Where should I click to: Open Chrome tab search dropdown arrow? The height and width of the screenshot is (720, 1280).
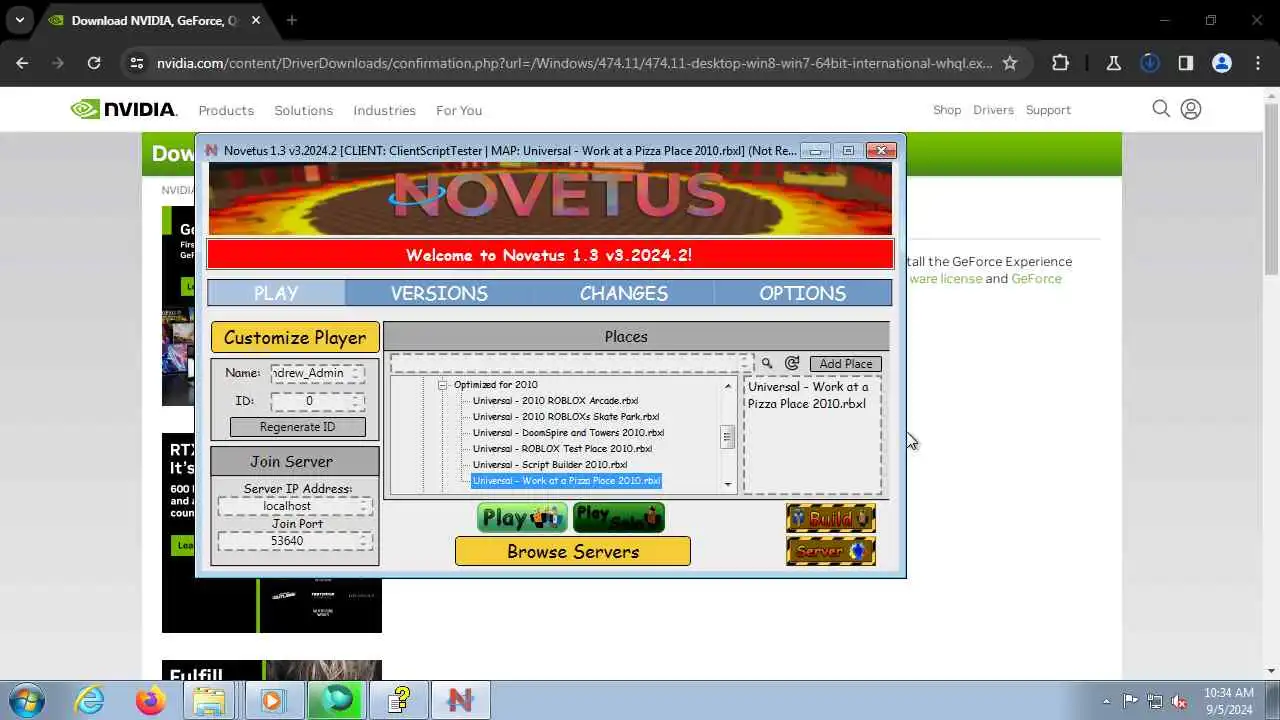tap(20, 20)
